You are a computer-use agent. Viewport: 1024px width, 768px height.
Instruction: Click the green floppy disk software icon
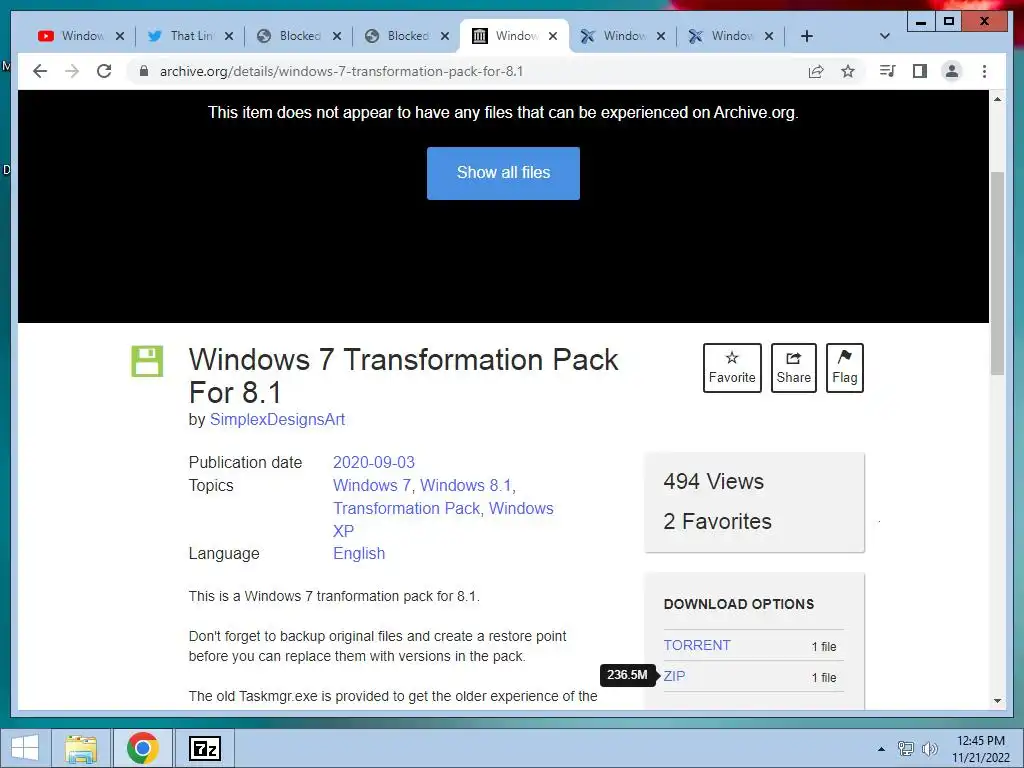(148, 361)
